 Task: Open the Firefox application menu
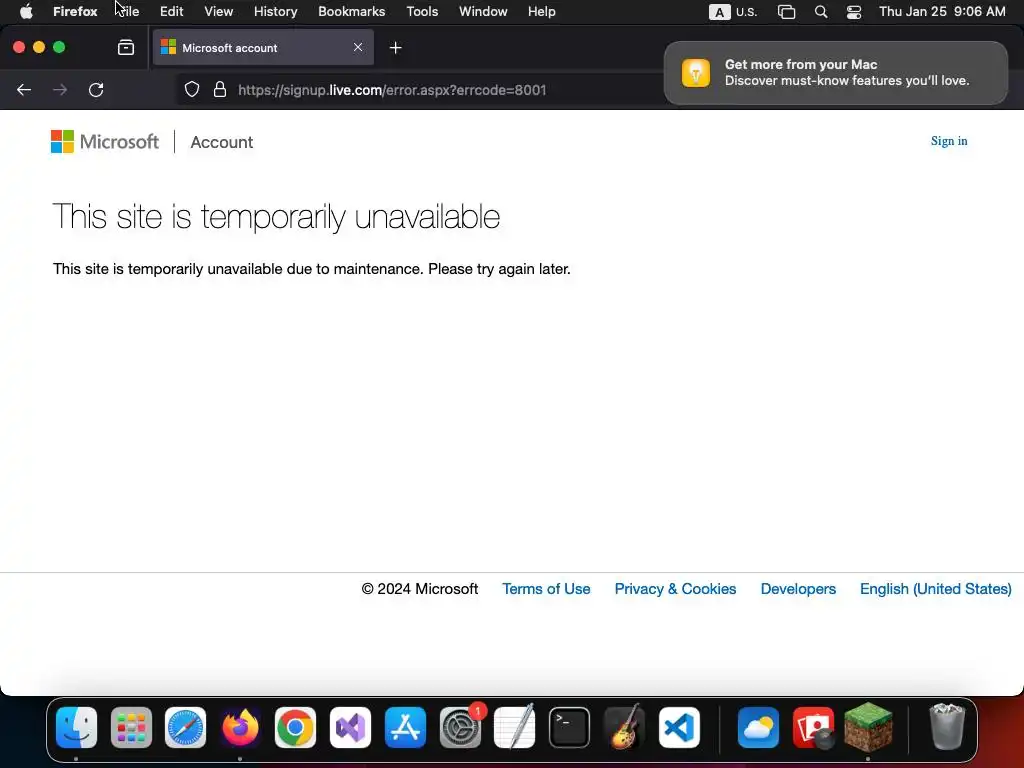click(75, 12)
